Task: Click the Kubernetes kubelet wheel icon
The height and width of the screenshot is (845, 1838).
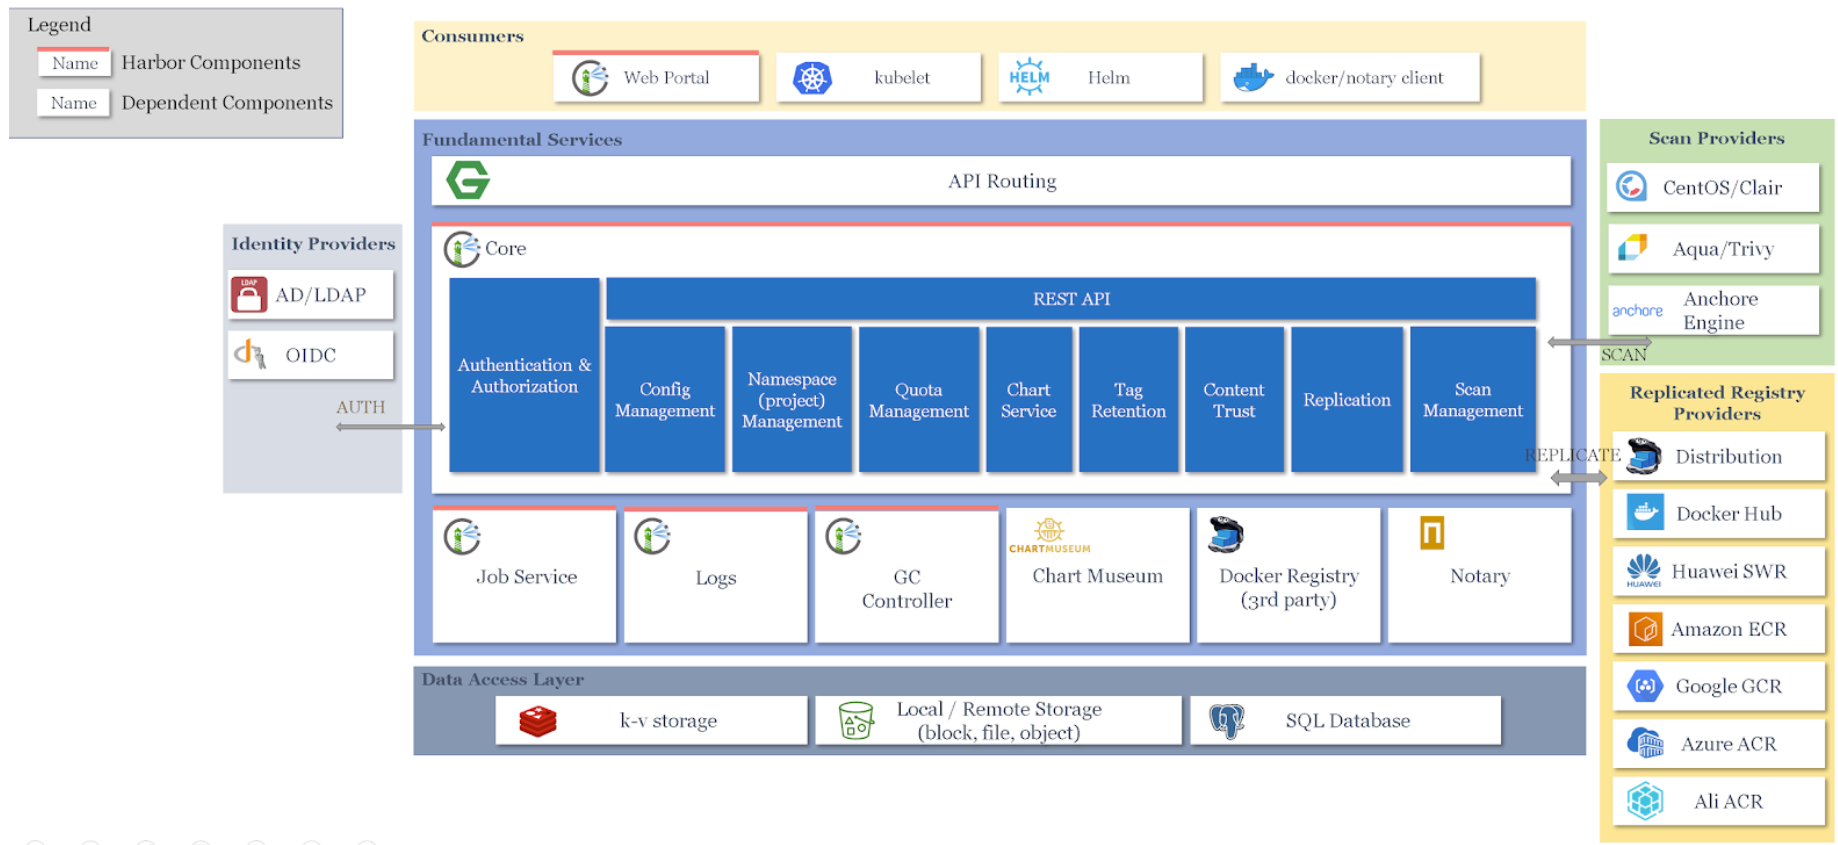Action: (812, 78)
